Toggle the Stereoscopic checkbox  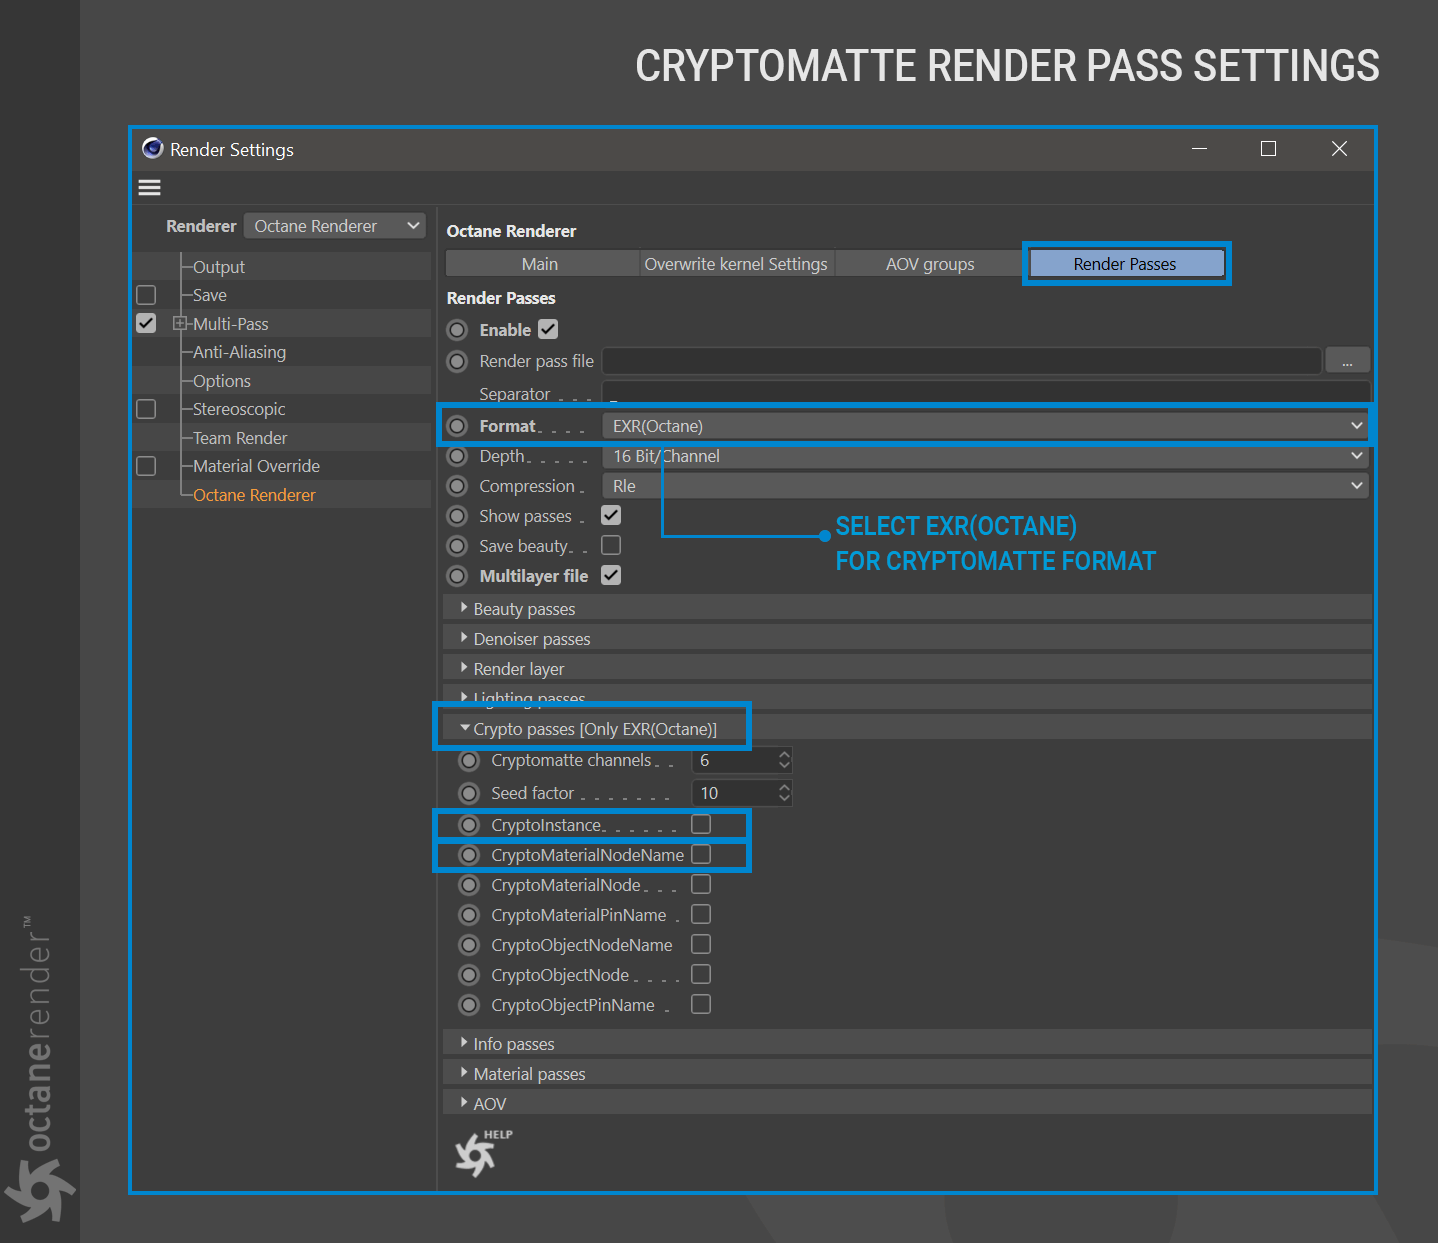click(x=146, y=409)
